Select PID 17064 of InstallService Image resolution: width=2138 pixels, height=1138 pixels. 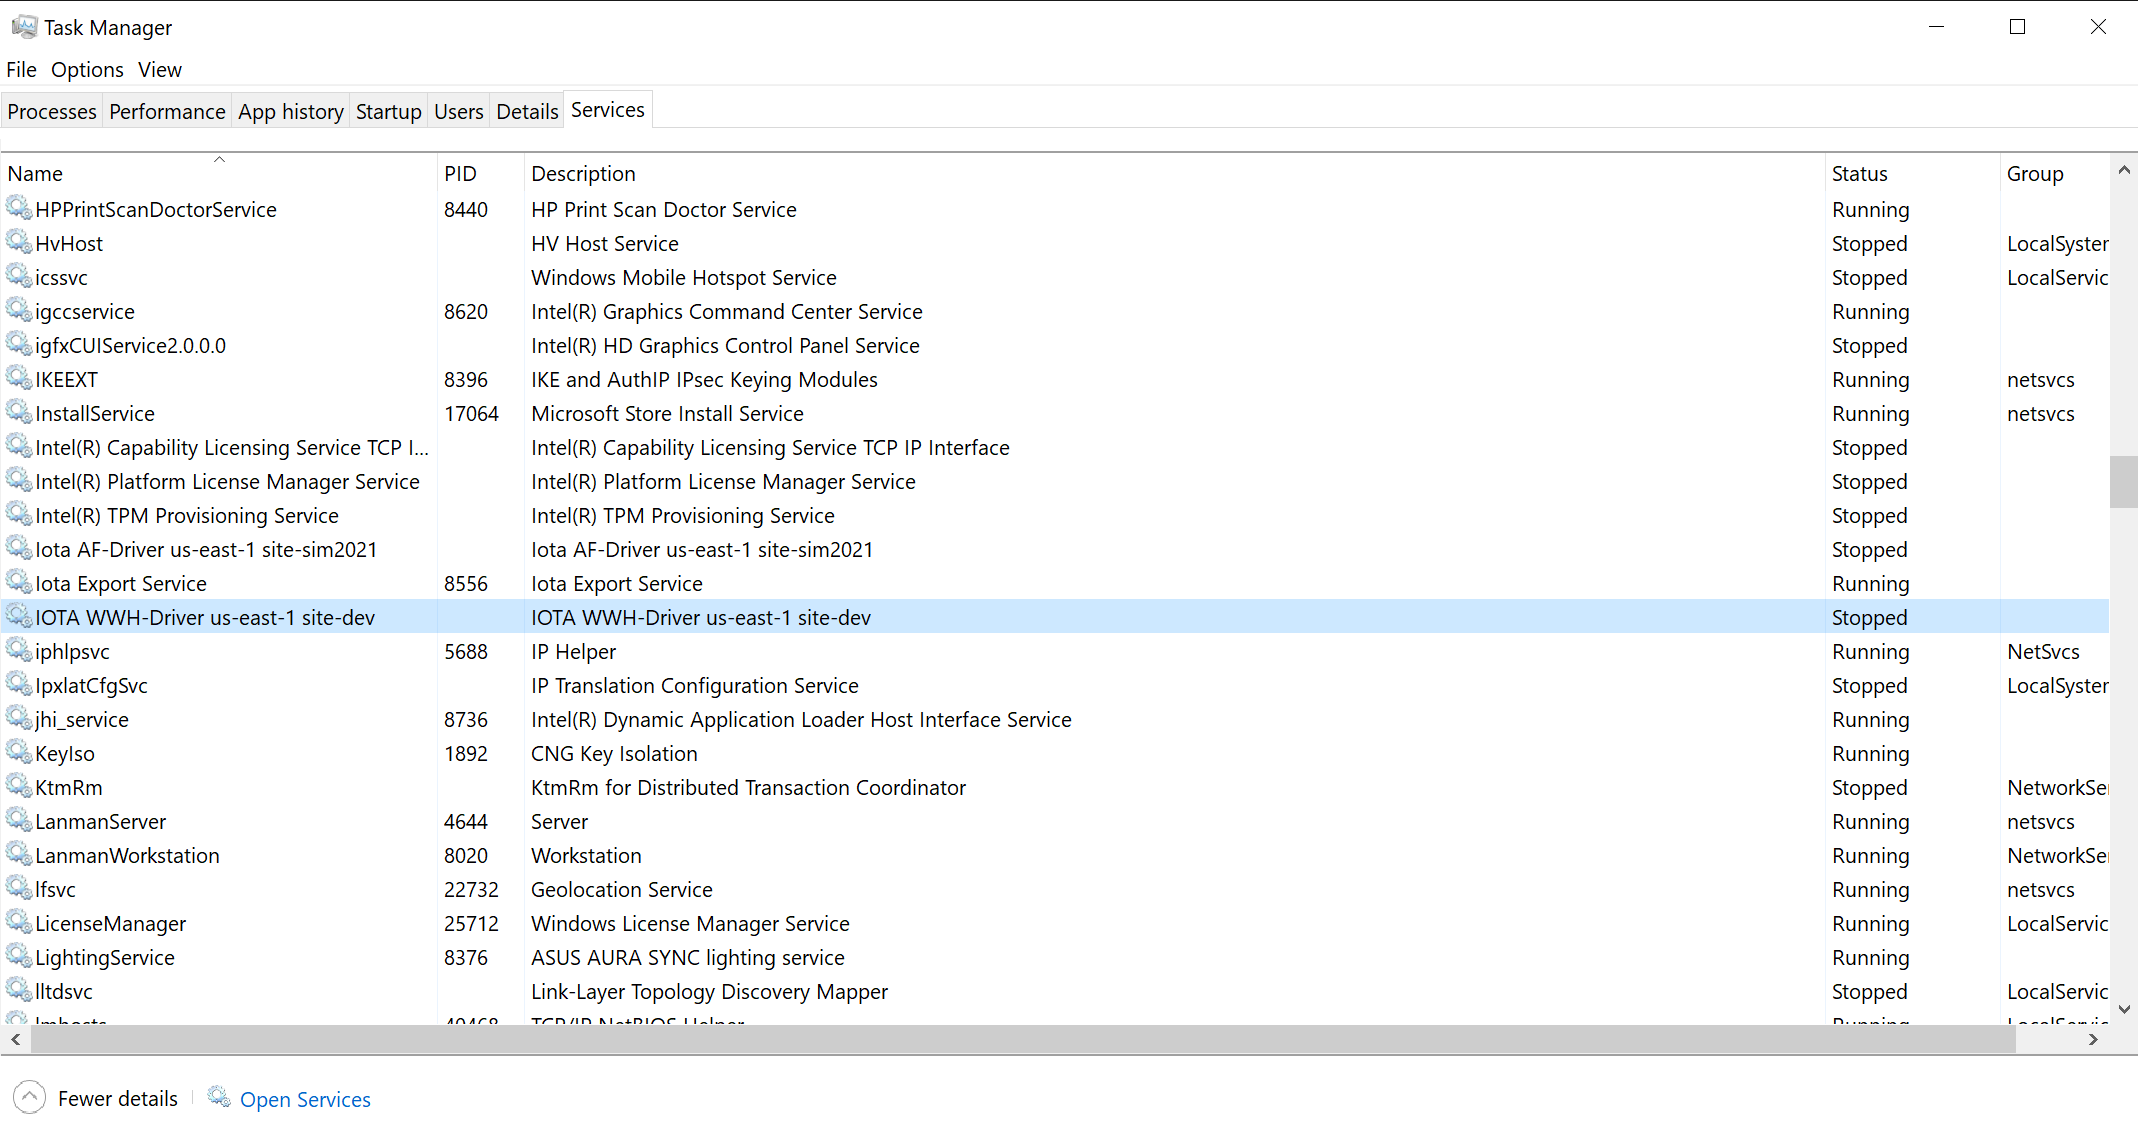pyautogui.click(x=471, y=413)
